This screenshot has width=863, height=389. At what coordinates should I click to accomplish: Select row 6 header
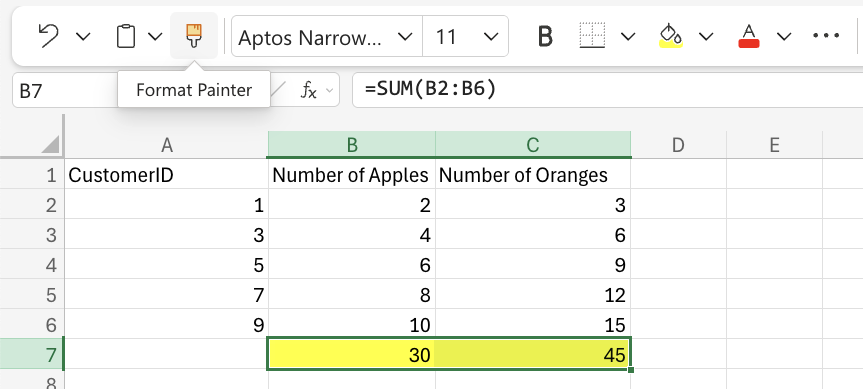click(x=32, y=325)
